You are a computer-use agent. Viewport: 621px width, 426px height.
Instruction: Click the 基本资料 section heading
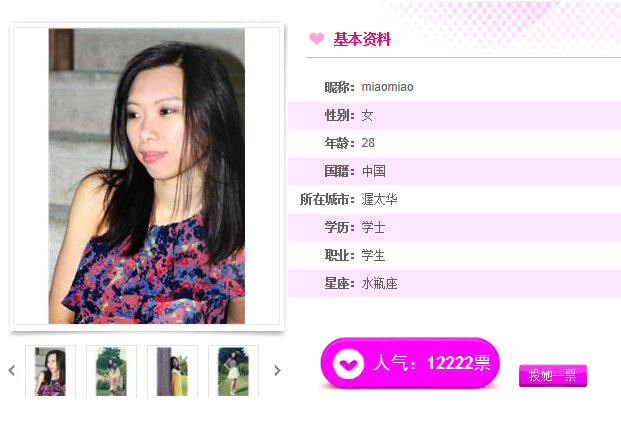tap(362, 39)
